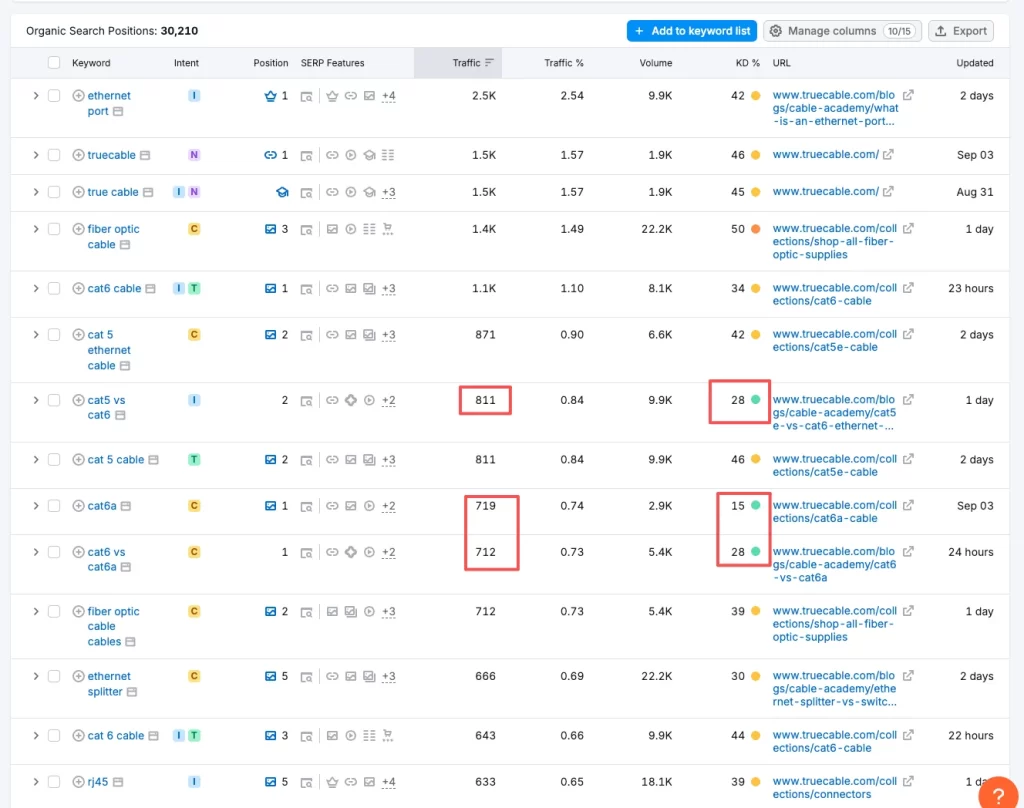Check the 'cat6 vs cat6a' row checkbox
Viewport: 1024px width, 808px height.
pos(54,552)
